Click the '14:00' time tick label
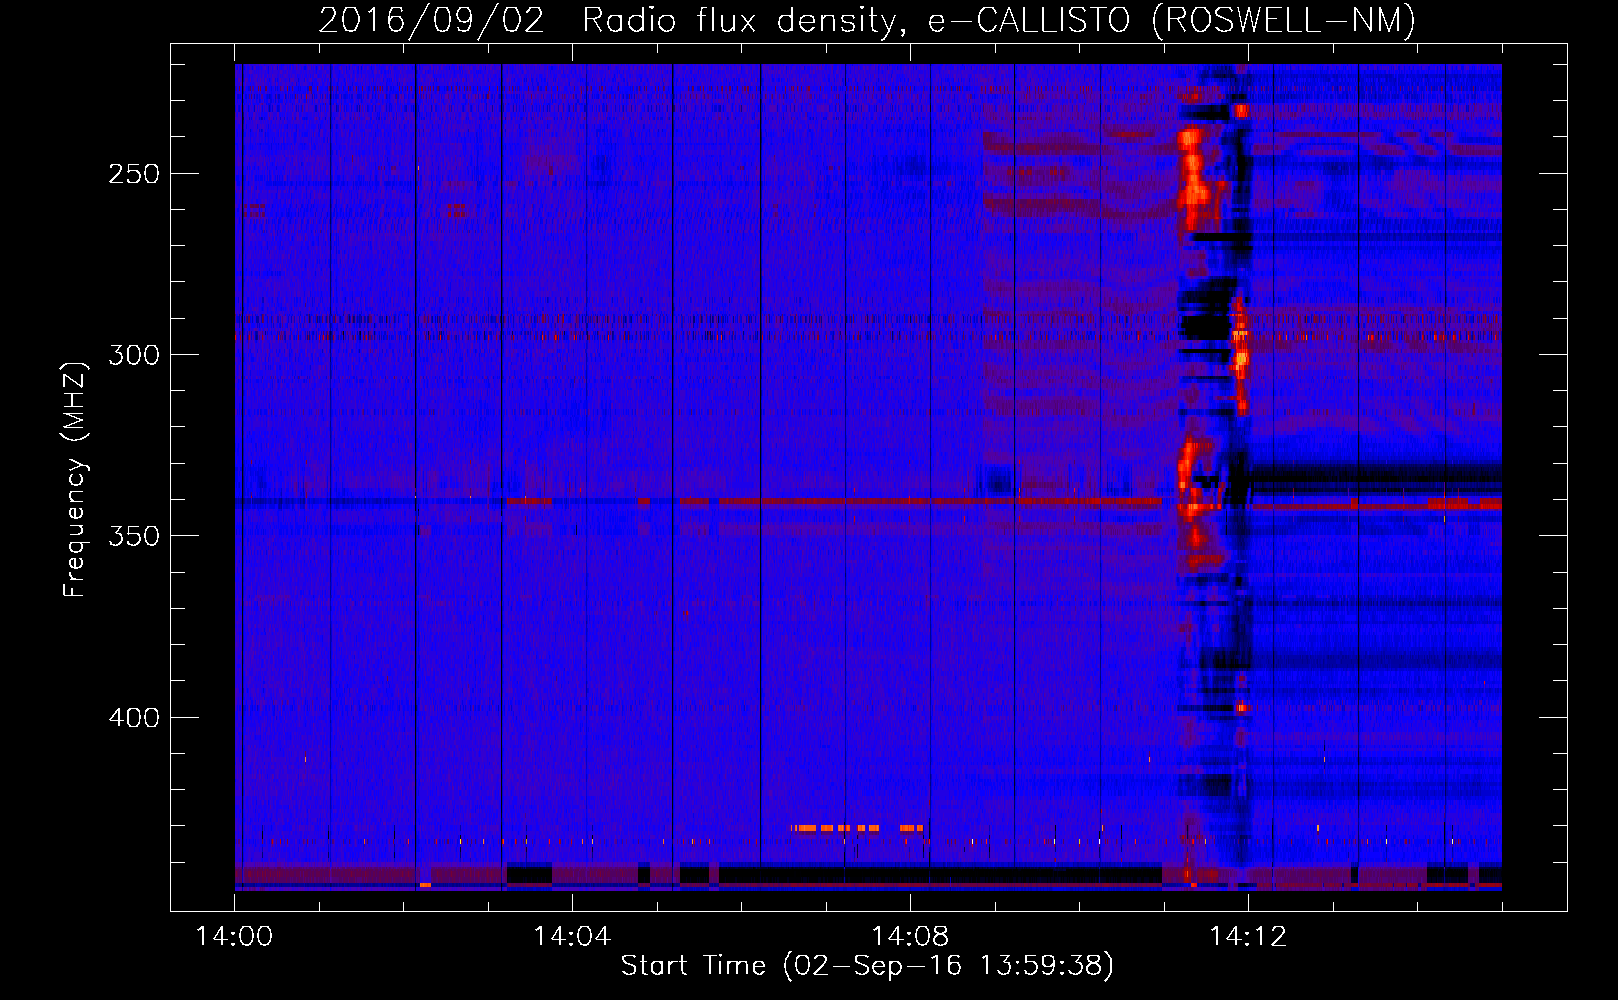Image resolution: width=1618 pixels, height=1000 pixels. 234,937
